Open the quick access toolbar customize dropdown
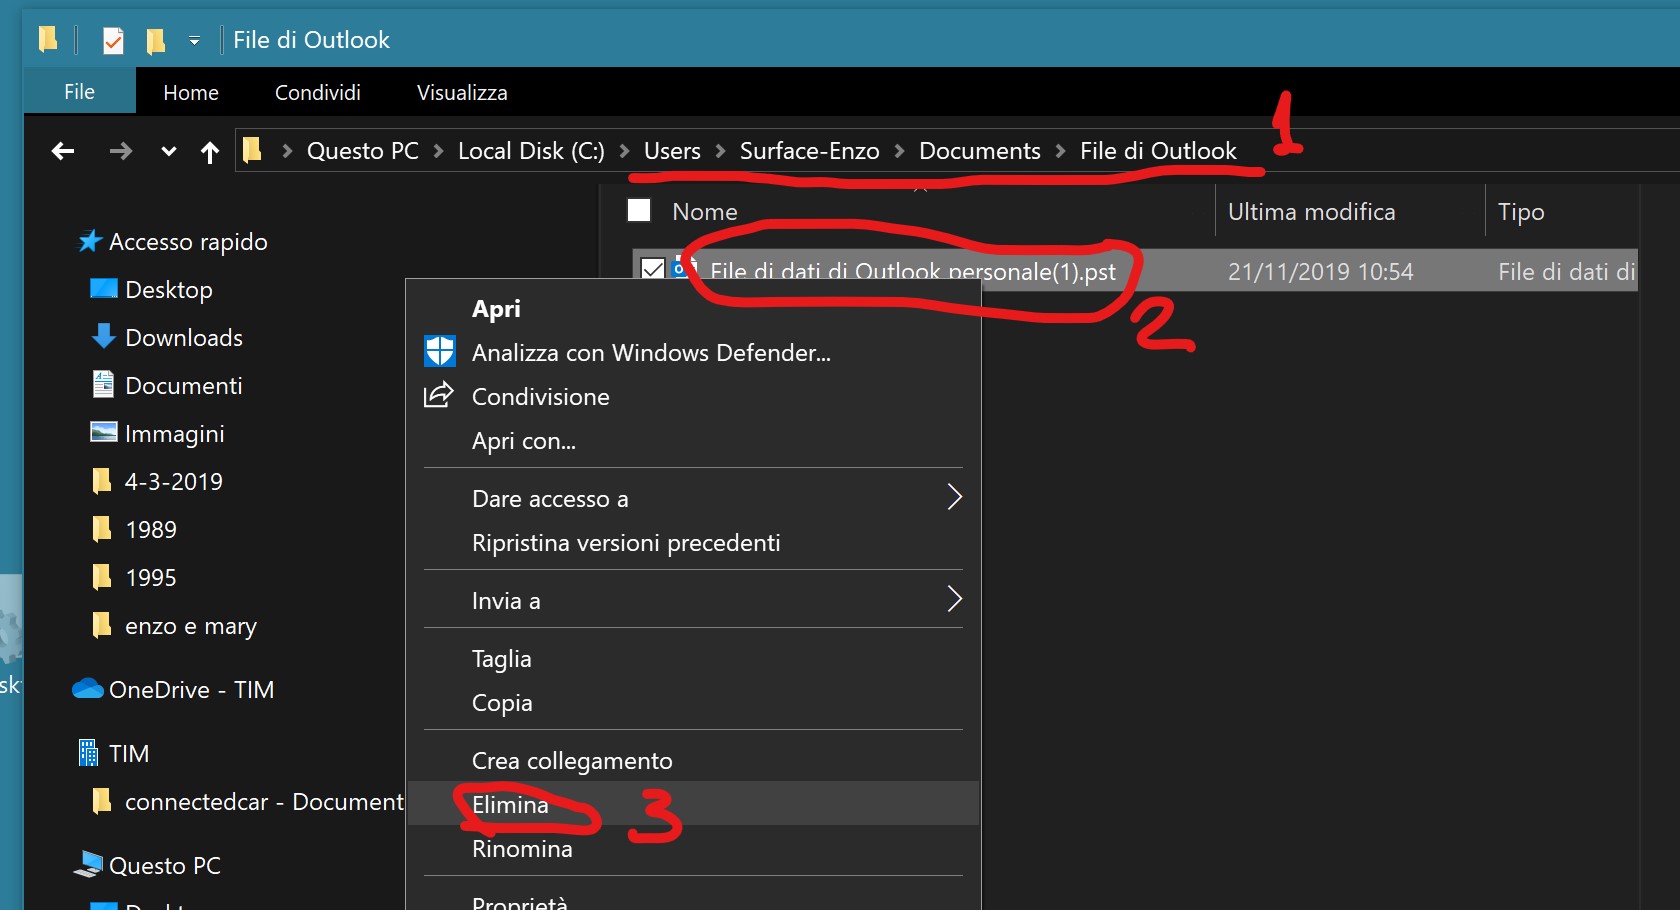1680x910 pixels. point(194,41)
